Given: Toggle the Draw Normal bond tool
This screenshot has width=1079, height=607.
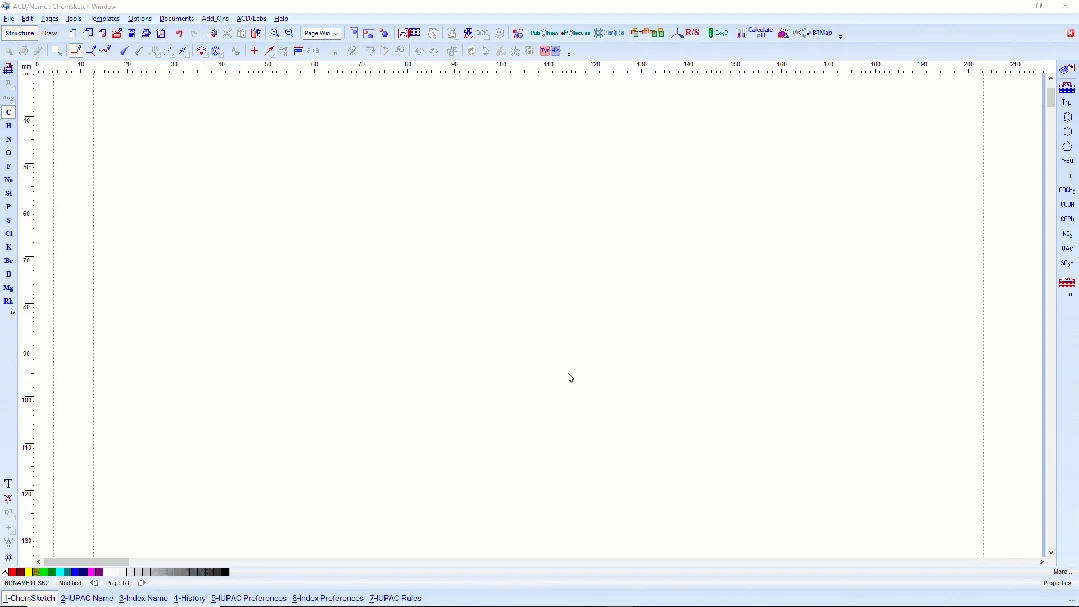Looking at the screenshot, I should point(76,51).
